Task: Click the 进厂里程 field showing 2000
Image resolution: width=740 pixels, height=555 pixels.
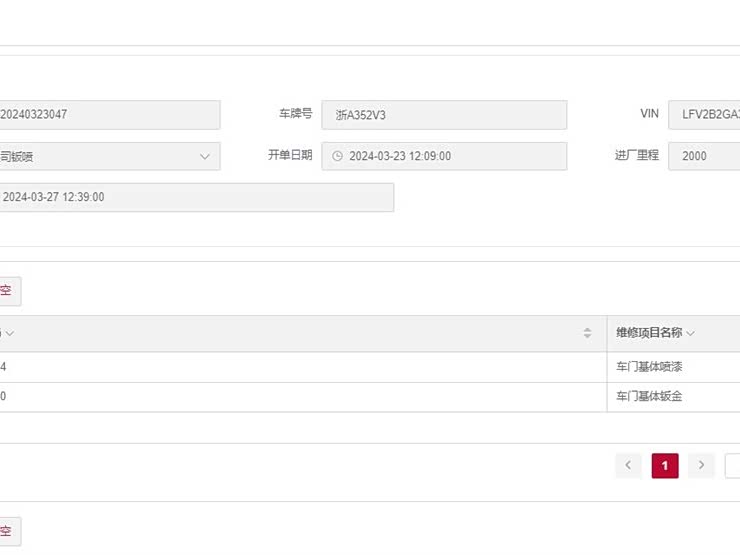Action: [705, 156]
